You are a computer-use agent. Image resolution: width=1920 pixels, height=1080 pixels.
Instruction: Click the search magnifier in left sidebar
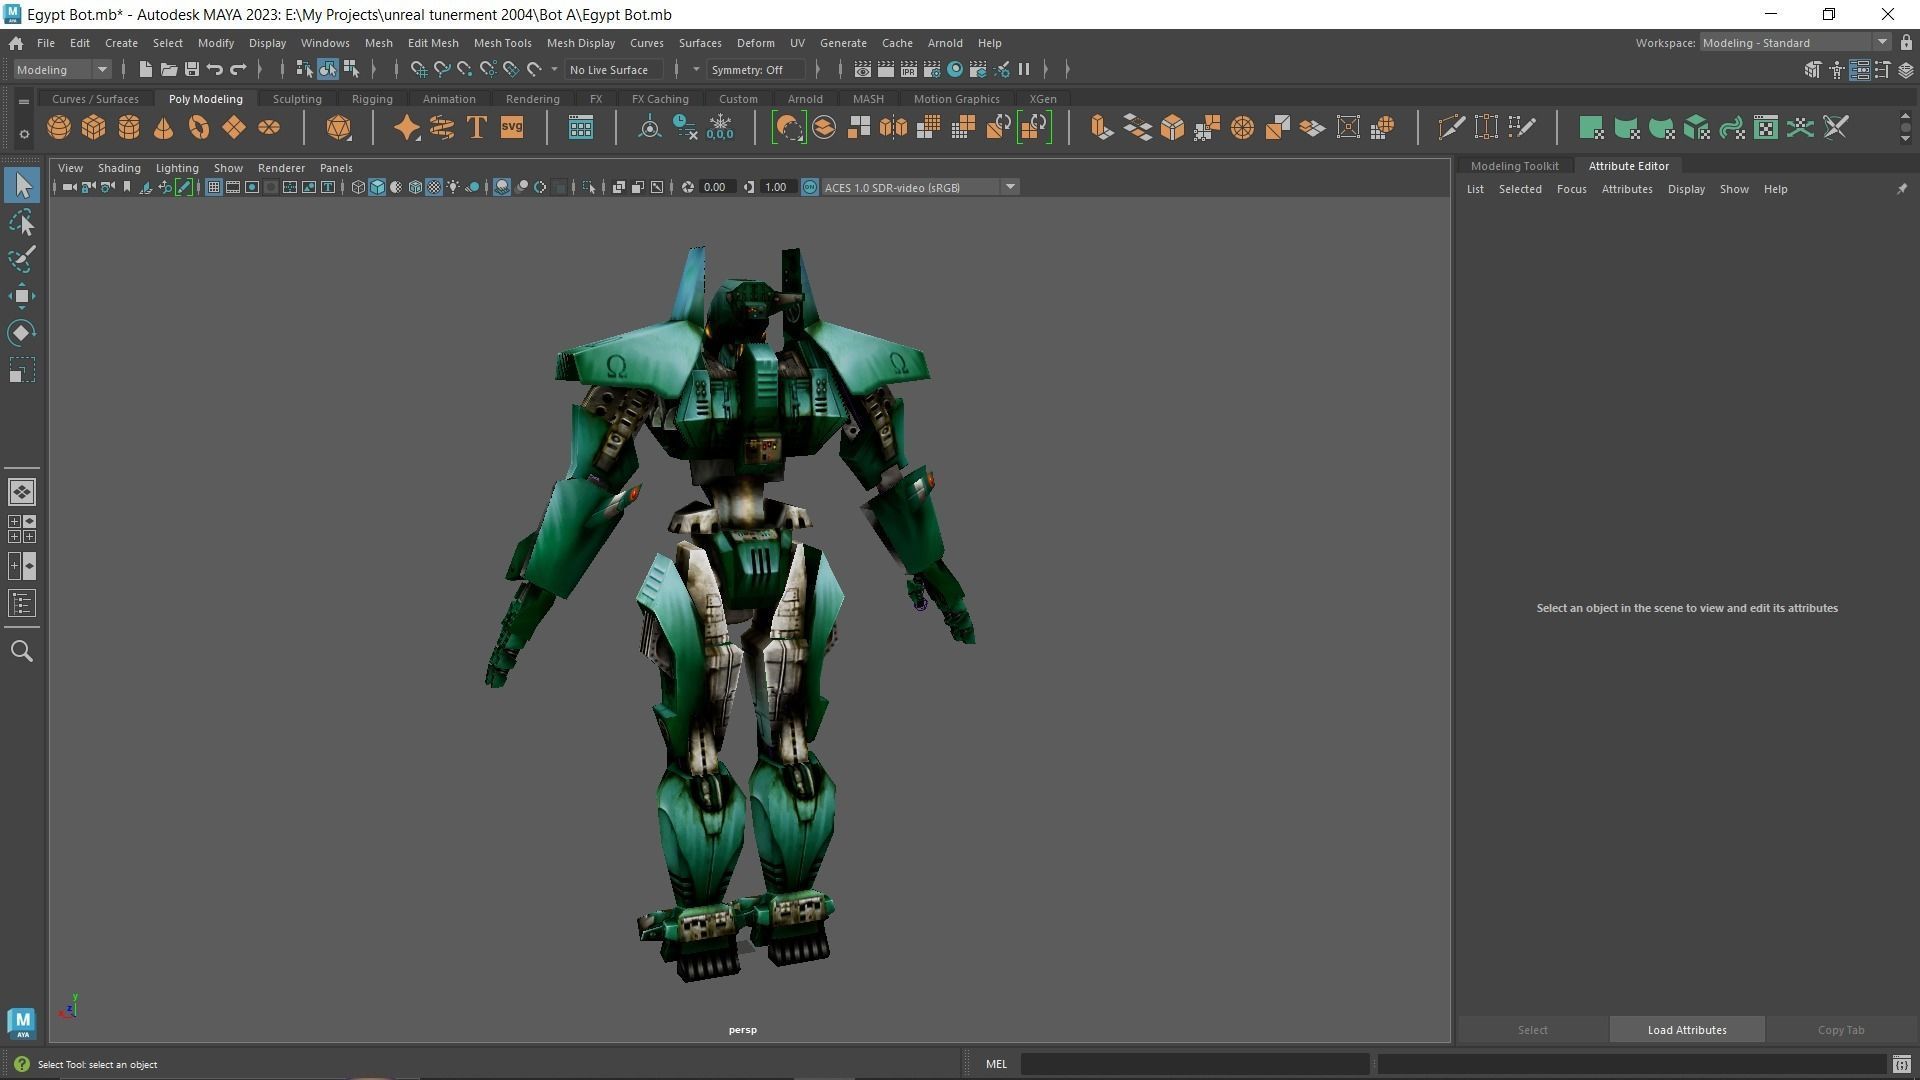coord(22,652)
